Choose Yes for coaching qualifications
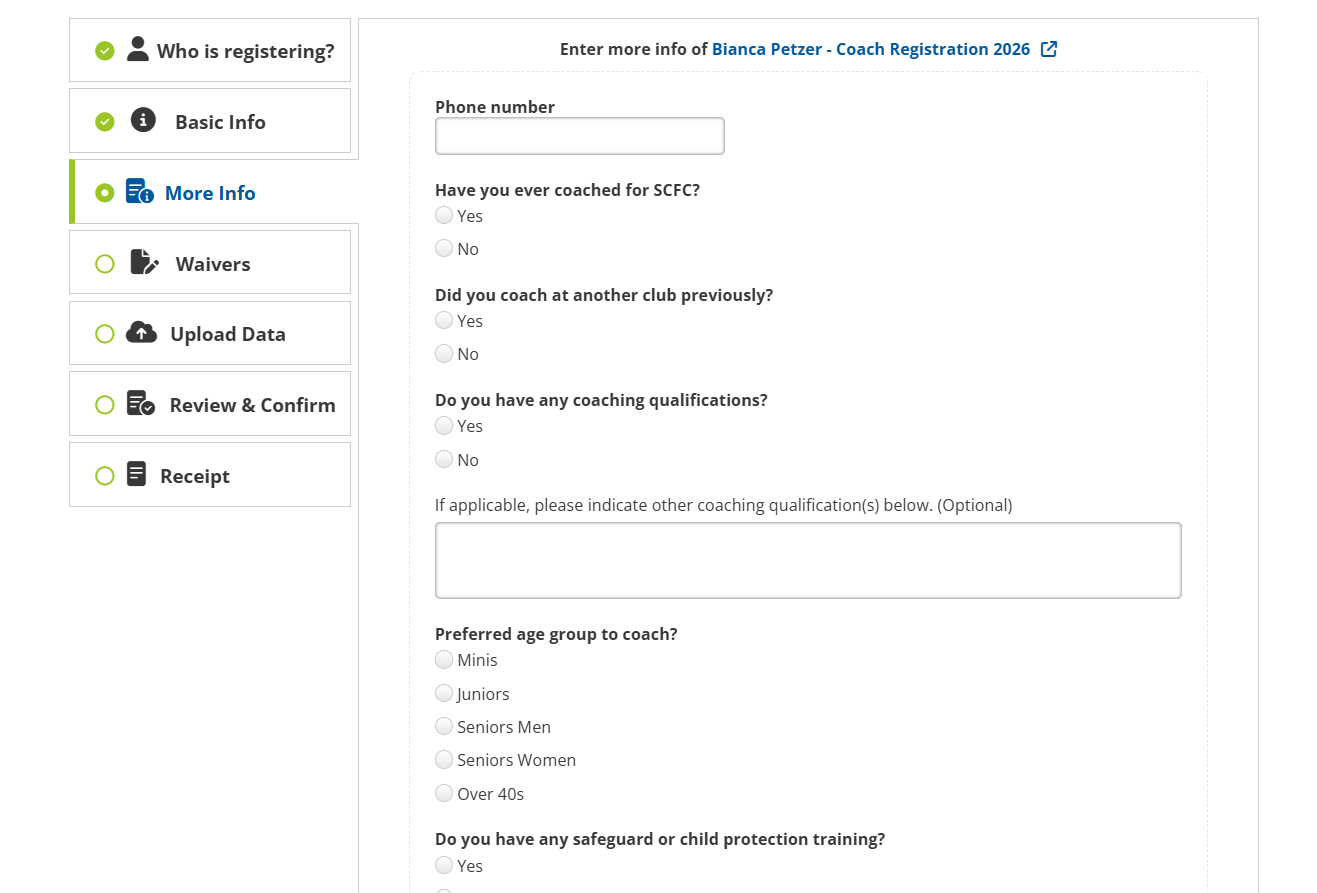The height and width of the screenshot is (893, 1317). coord(444,425)
